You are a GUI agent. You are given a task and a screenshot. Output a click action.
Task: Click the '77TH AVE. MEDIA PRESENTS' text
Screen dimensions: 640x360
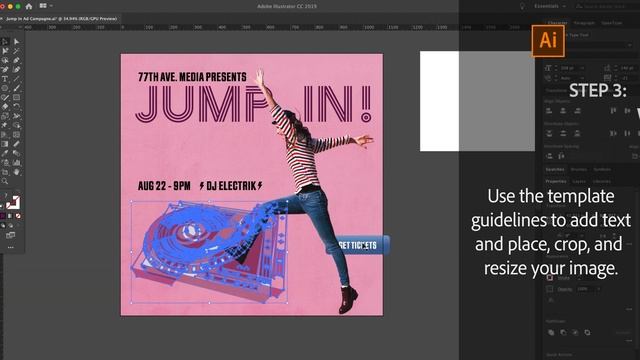[x=192, y=77]
